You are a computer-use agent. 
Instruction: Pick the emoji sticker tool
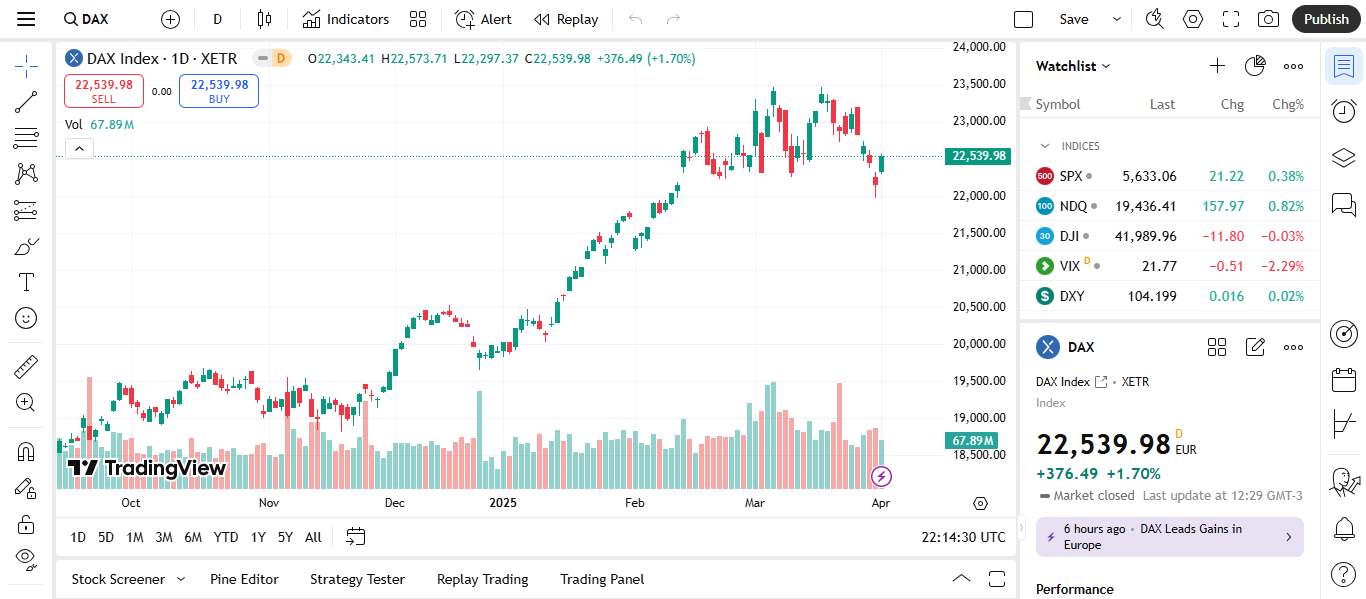click(x=26, y=317)
